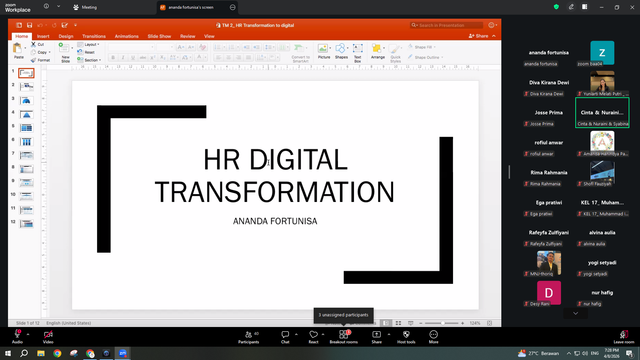Open Windows search on taskbar

[24, 353]
